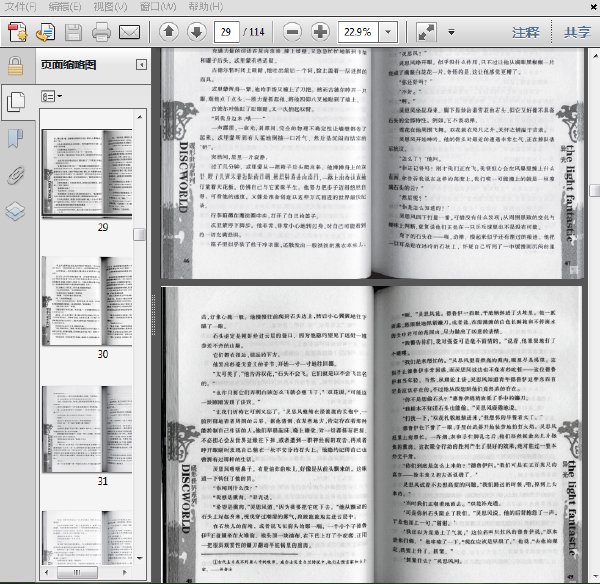Go to previous page up arrow
Image resolution: width=600 pixels, height=584 pixels.
(169, 32)
